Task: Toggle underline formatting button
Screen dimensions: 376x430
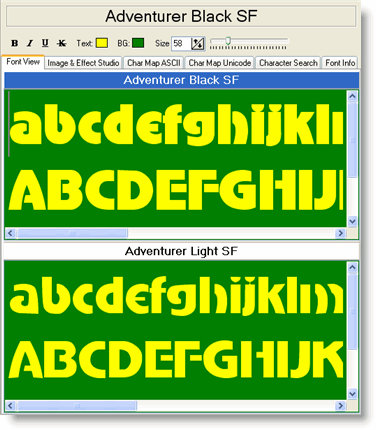Action: [45, 43]
